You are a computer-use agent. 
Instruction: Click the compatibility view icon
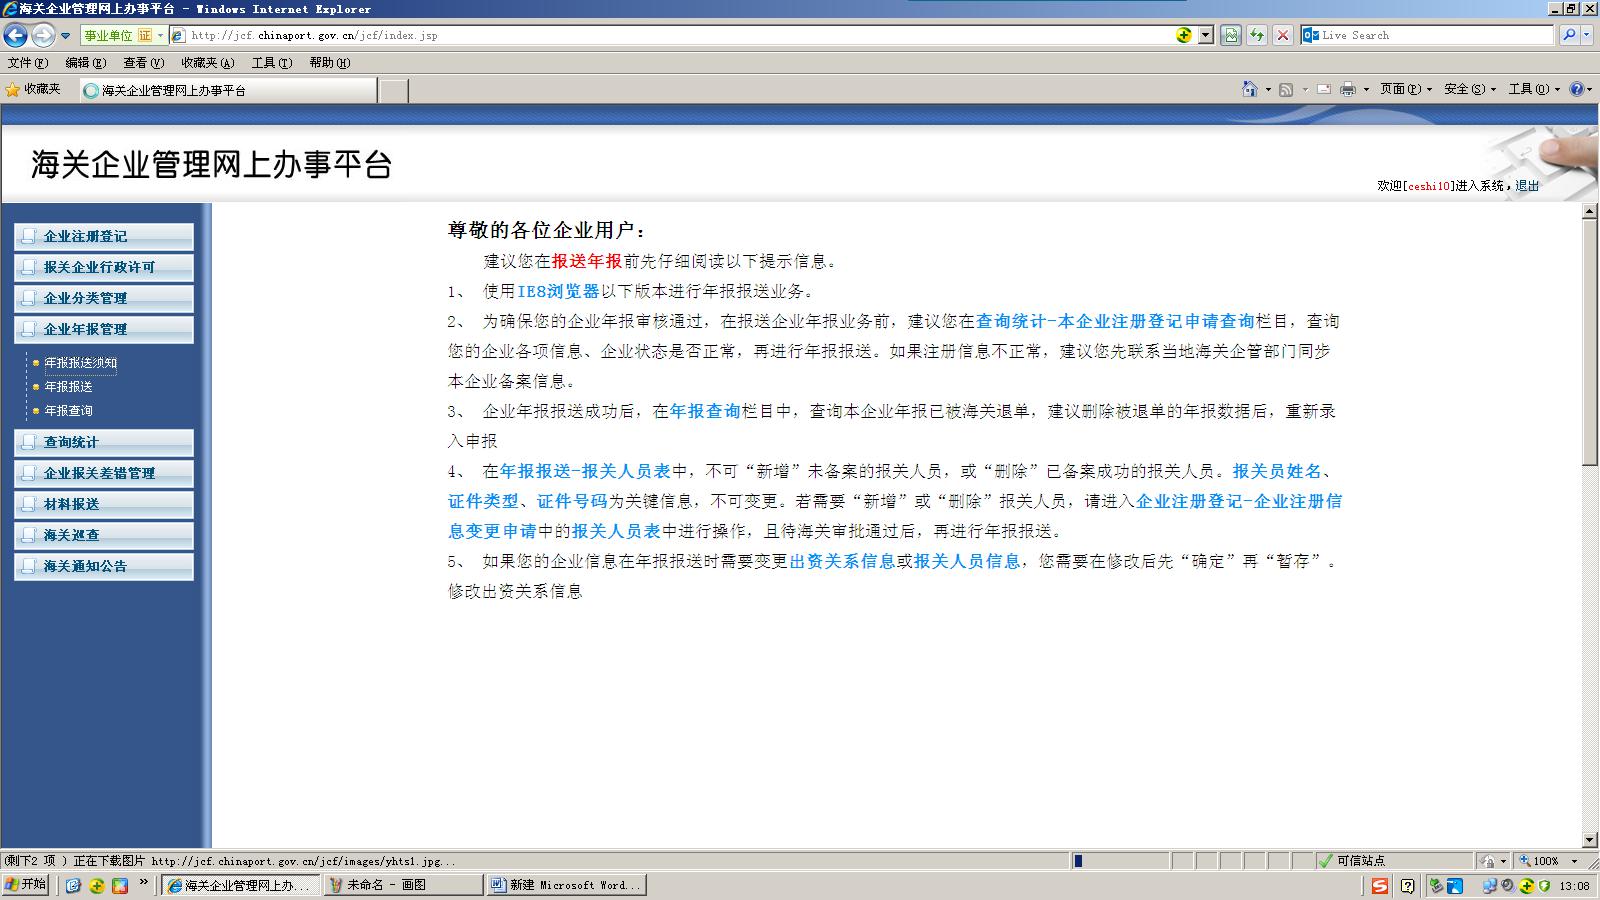[x=1231, y=35]
